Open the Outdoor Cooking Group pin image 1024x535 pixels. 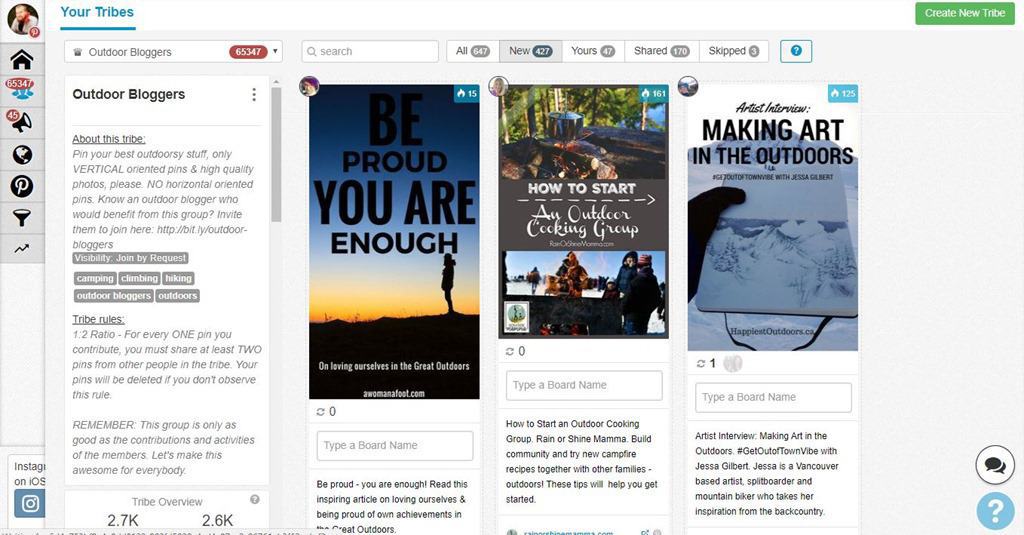coord(584,212)
